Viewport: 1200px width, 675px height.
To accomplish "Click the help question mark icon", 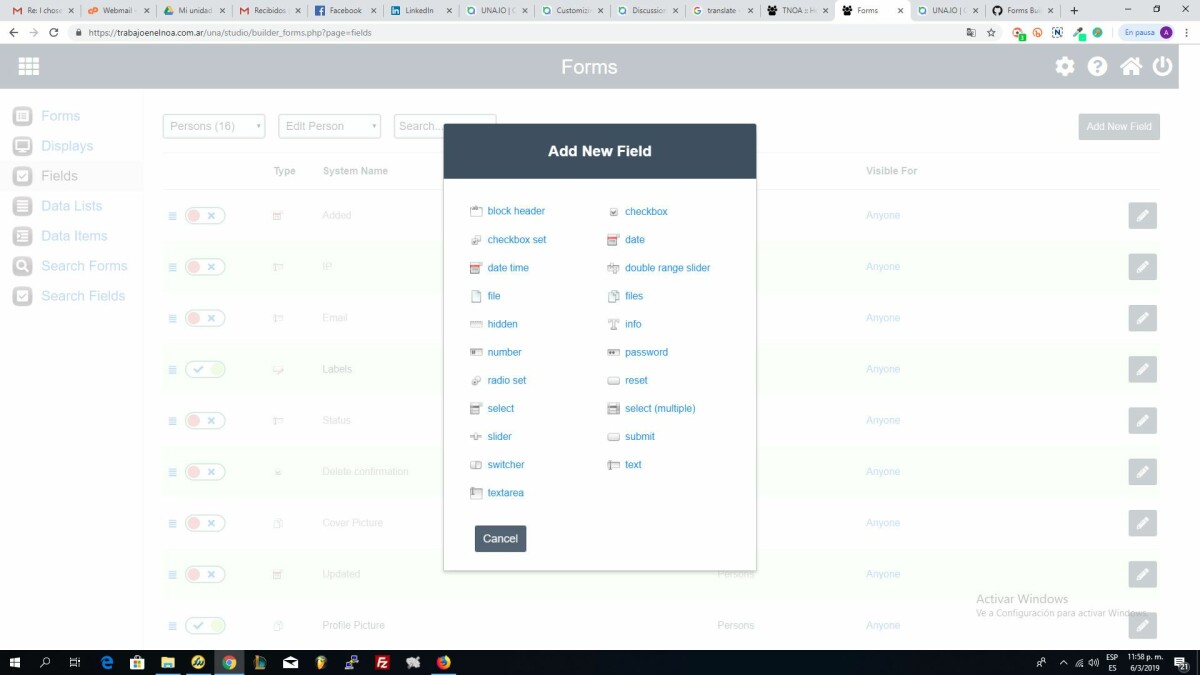I will 1097,67.
